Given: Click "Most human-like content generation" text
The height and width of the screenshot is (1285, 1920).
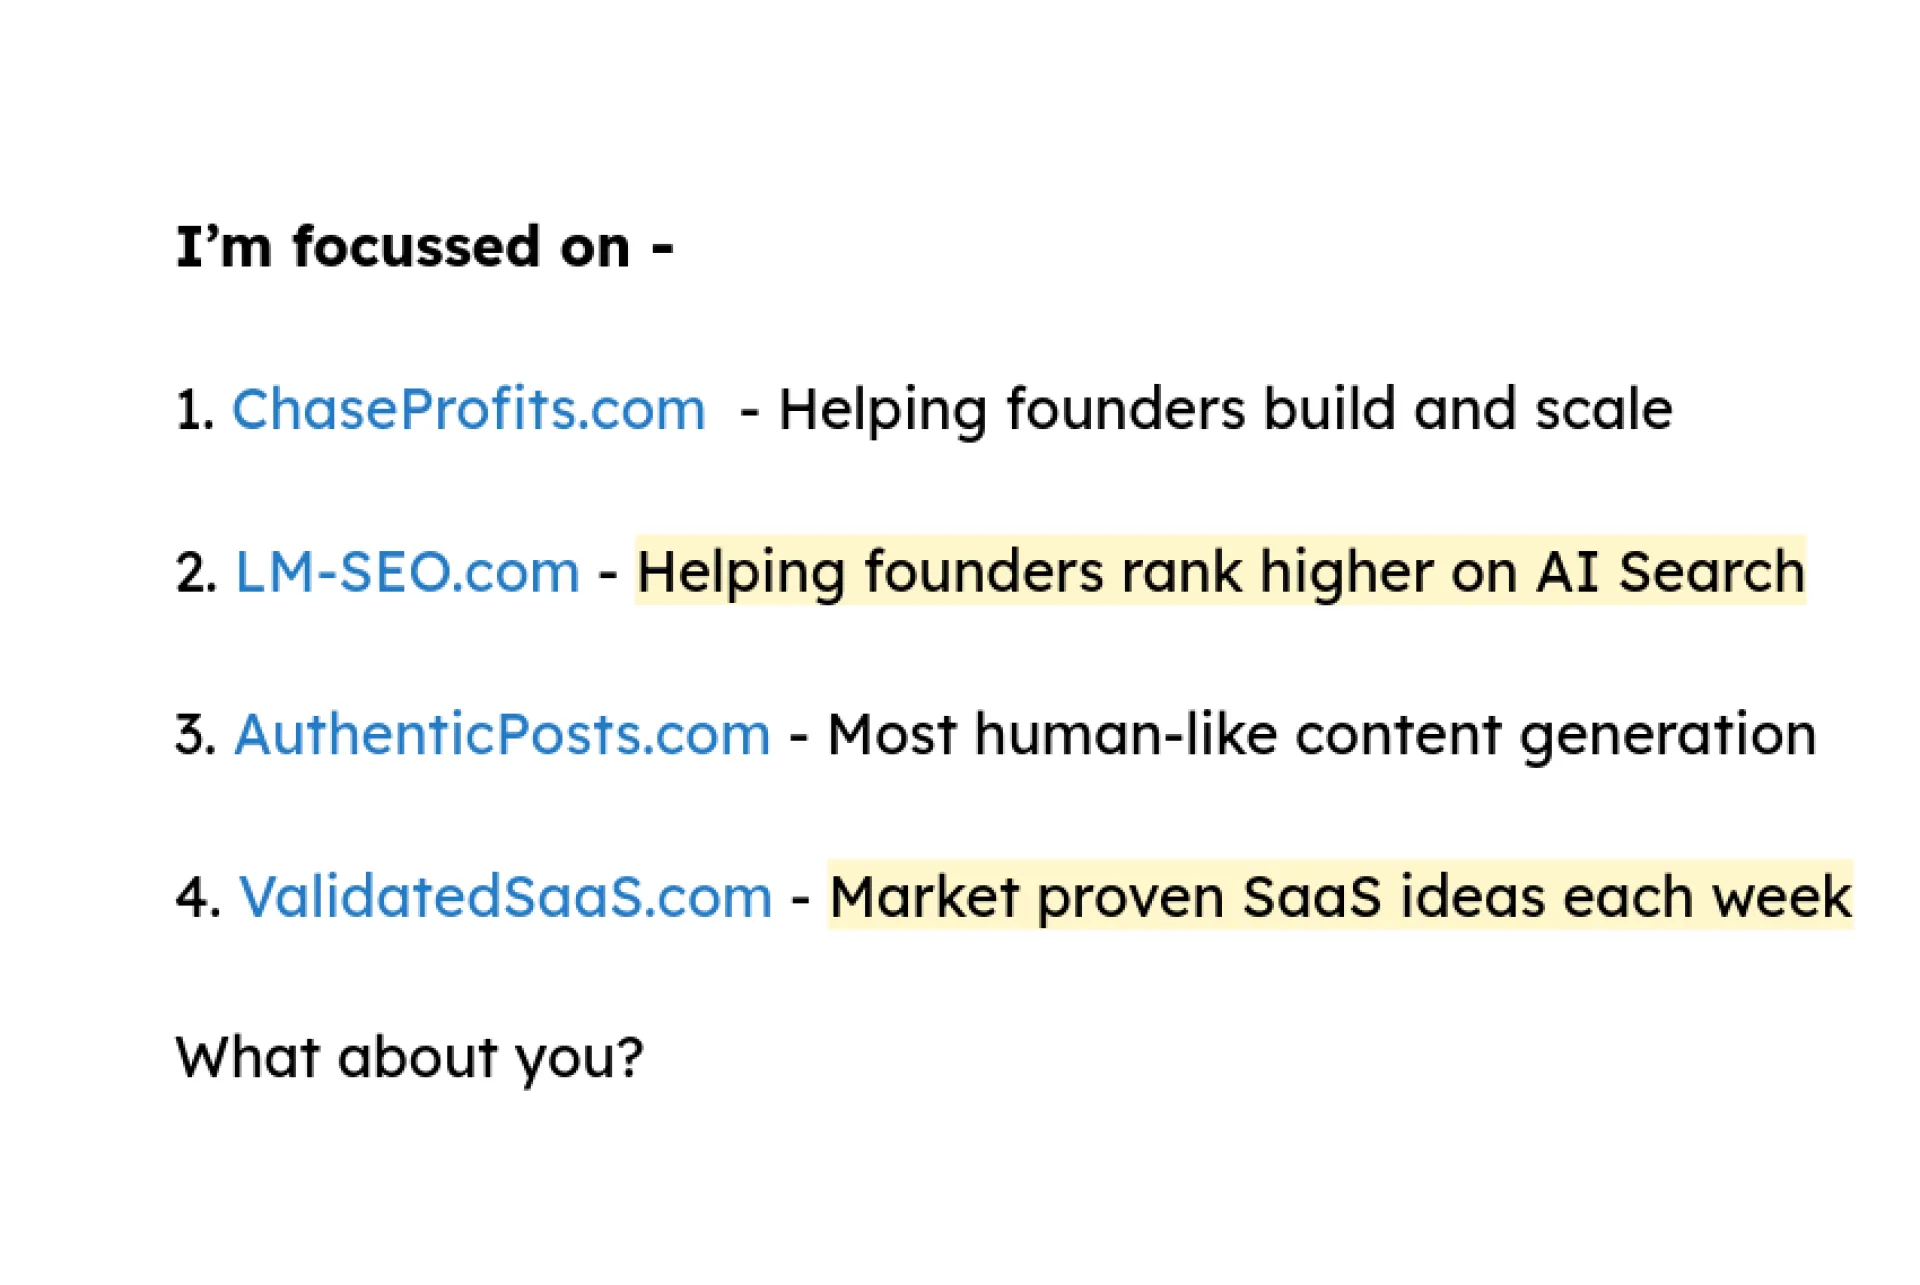Looking at the screenshot, I should click(x=1322, y=737).
